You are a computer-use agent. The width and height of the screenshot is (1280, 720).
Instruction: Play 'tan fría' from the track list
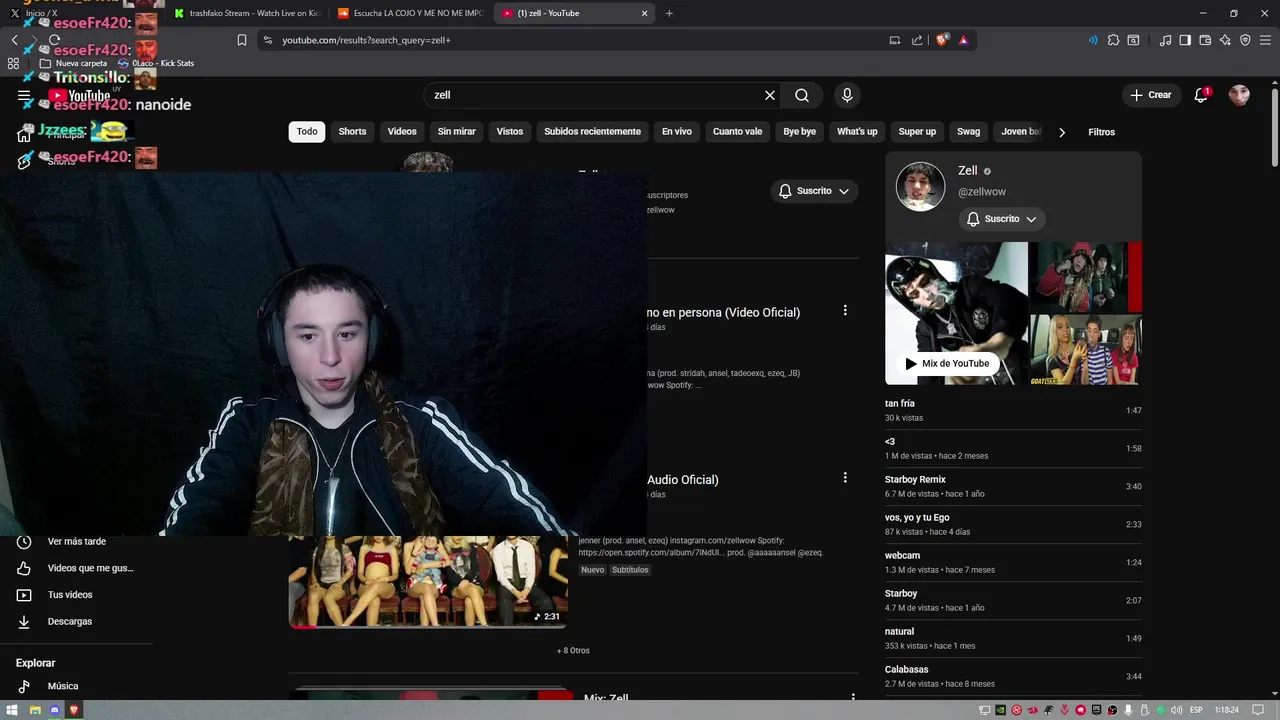tap(1013, 411)
